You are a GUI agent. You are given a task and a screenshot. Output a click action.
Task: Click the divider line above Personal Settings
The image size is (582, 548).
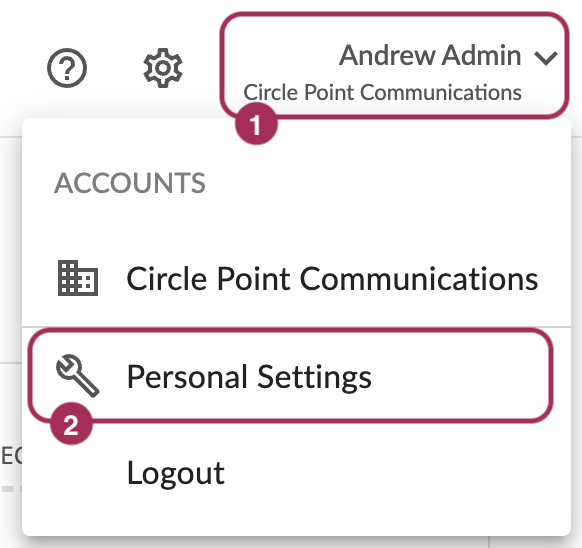(x=296, y=327)
